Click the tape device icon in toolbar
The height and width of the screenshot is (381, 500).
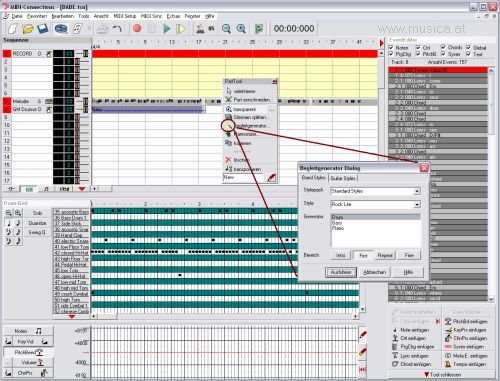click(x=61, y=29)
